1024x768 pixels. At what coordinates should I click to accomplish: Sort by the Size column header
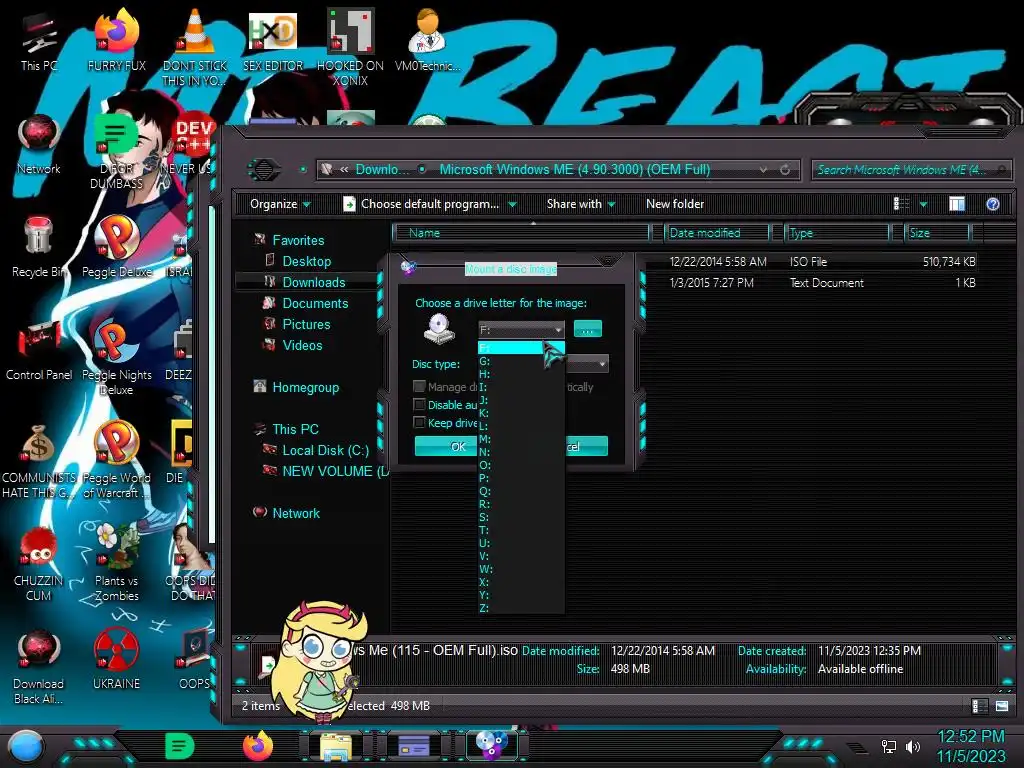pos(937,233)
